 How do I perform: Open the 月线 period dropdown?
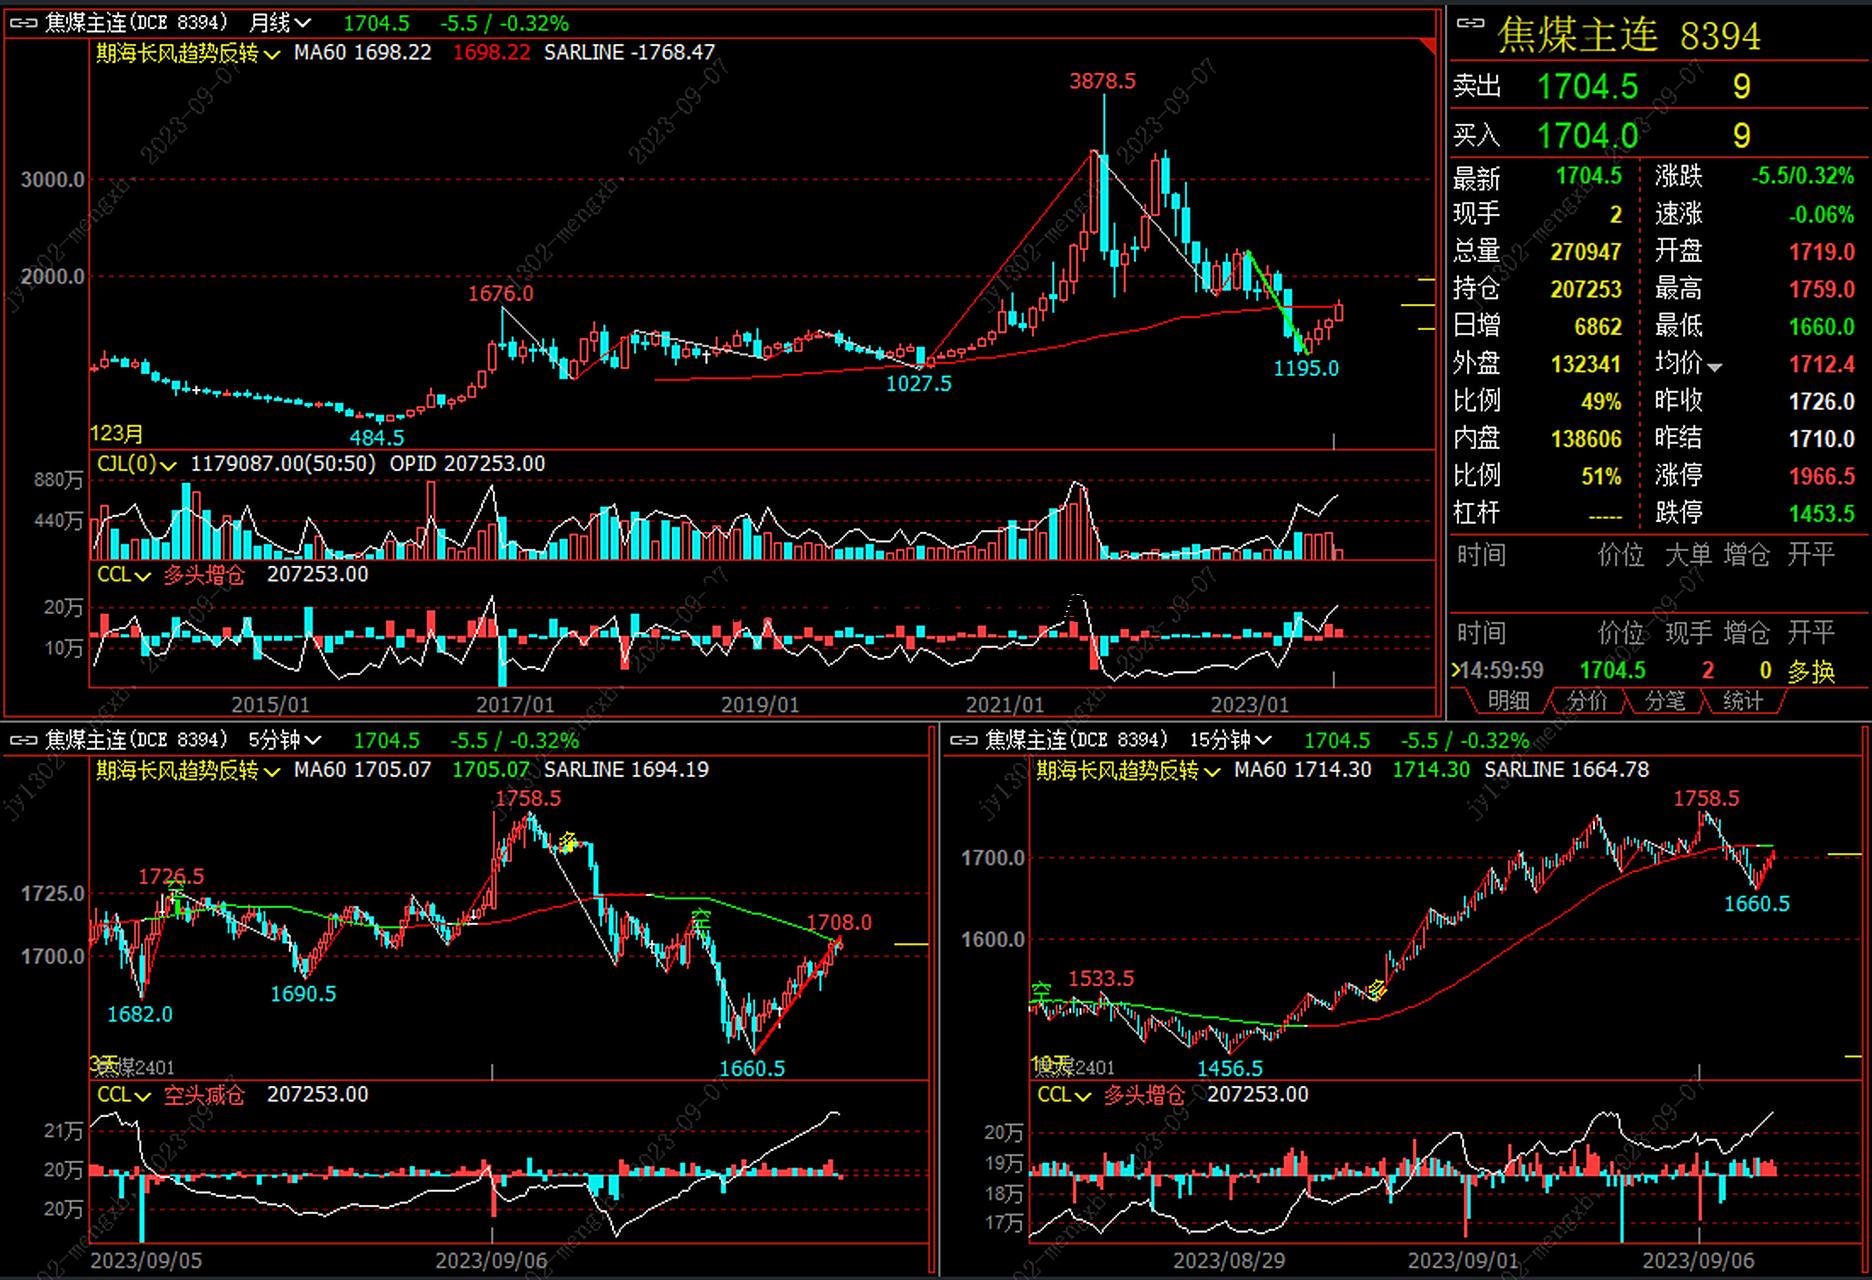280,23
